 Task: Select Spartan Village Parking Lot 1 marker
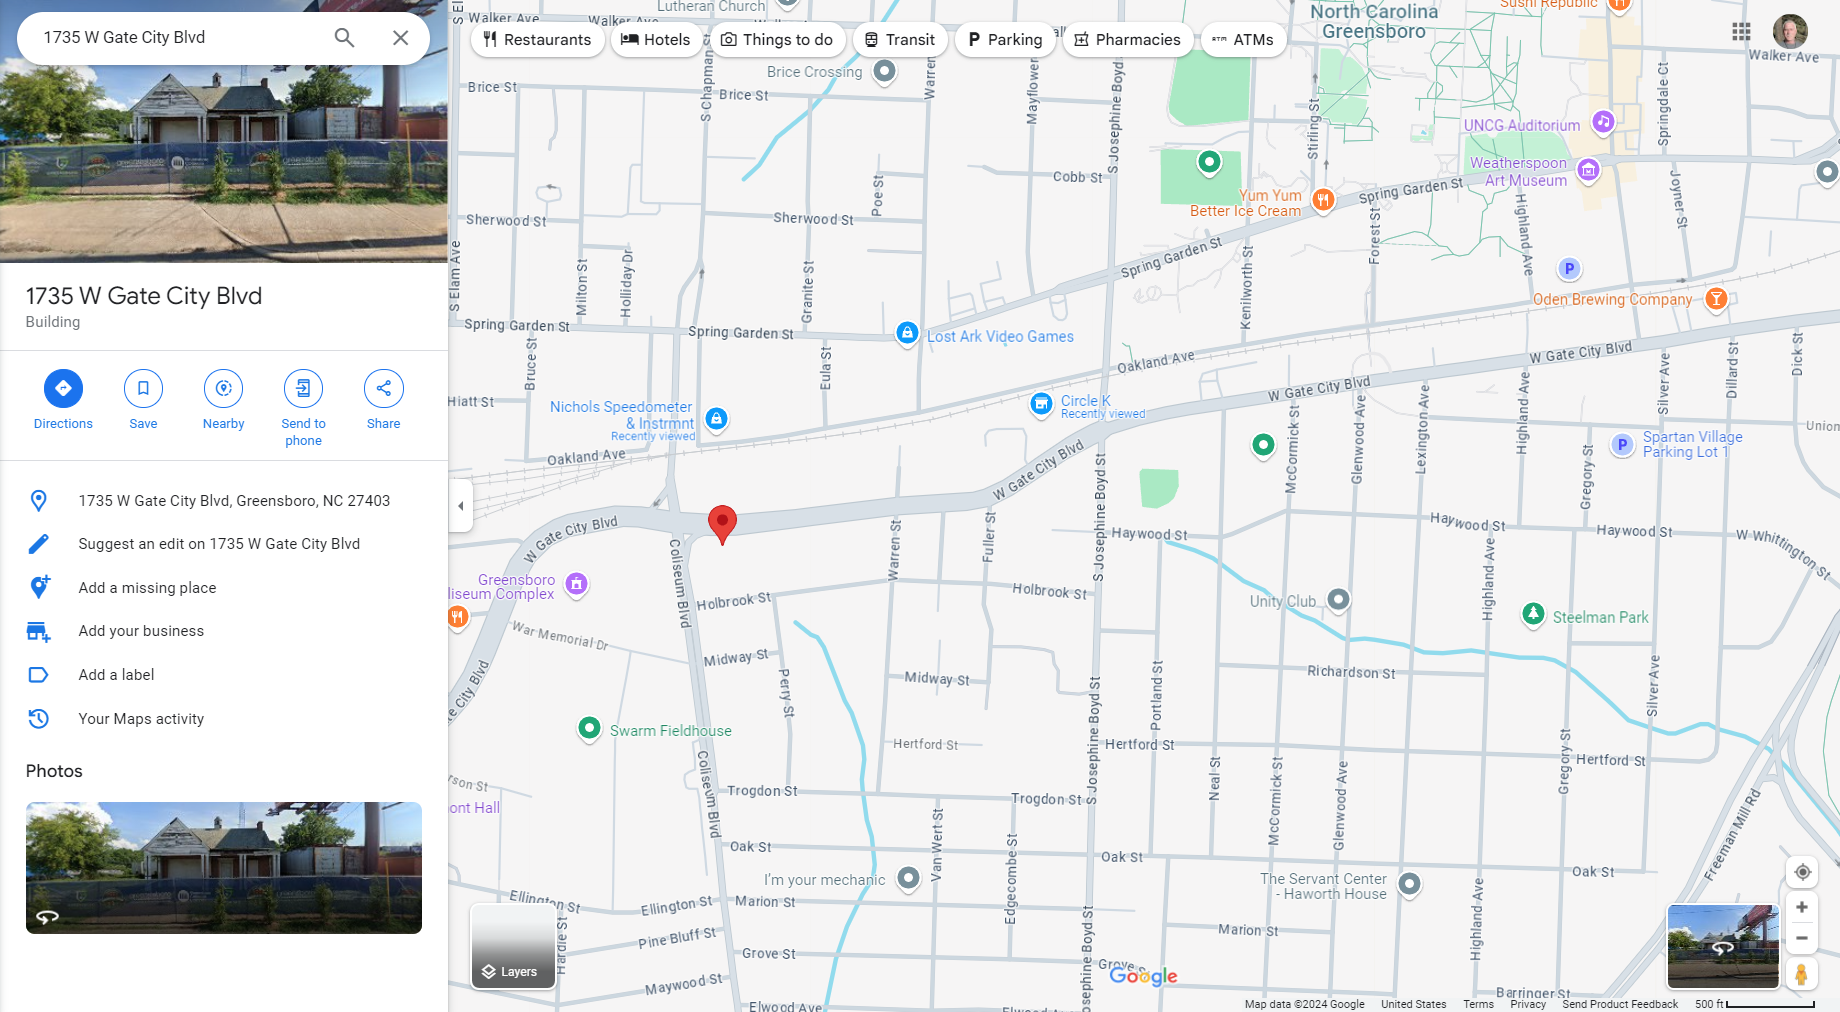pyautogui.click(x=1622, y=445)
